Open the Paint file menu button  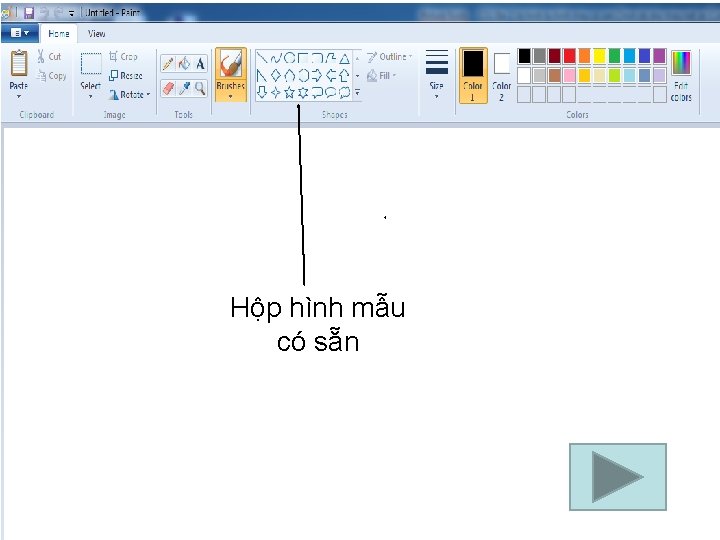click(19, 33)
